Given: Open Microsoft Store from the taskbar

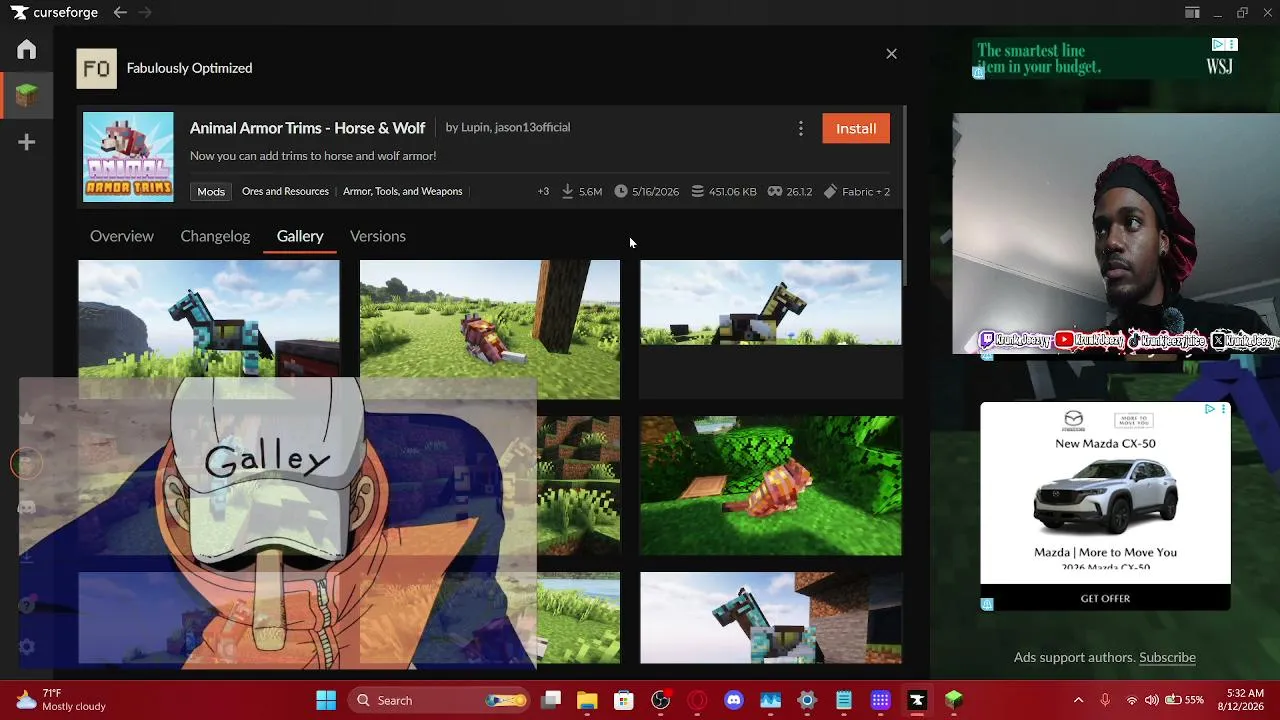Looking at the screenshot, I should coord(624,700).
